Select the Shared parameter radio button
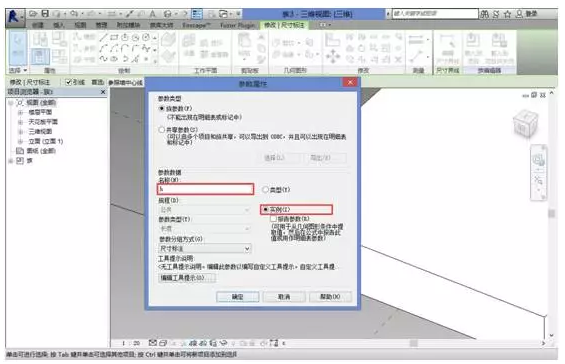The width and height of the screenshot is (565, 364). click(x=162, y=129)
